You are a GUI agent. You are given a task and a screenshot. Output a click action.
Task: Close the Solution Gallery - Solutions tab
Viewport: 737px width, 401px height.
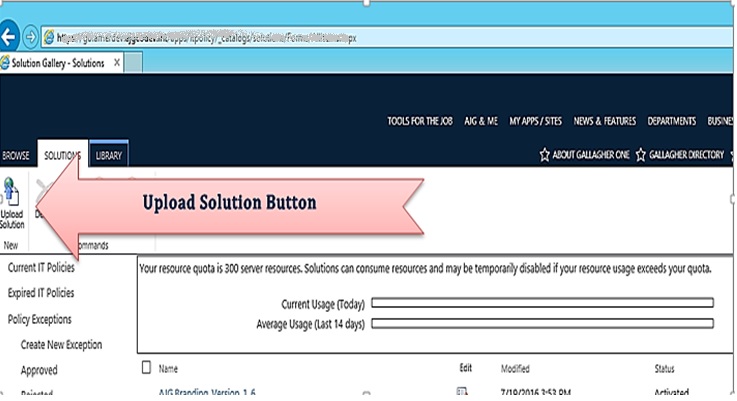[117, 63]
